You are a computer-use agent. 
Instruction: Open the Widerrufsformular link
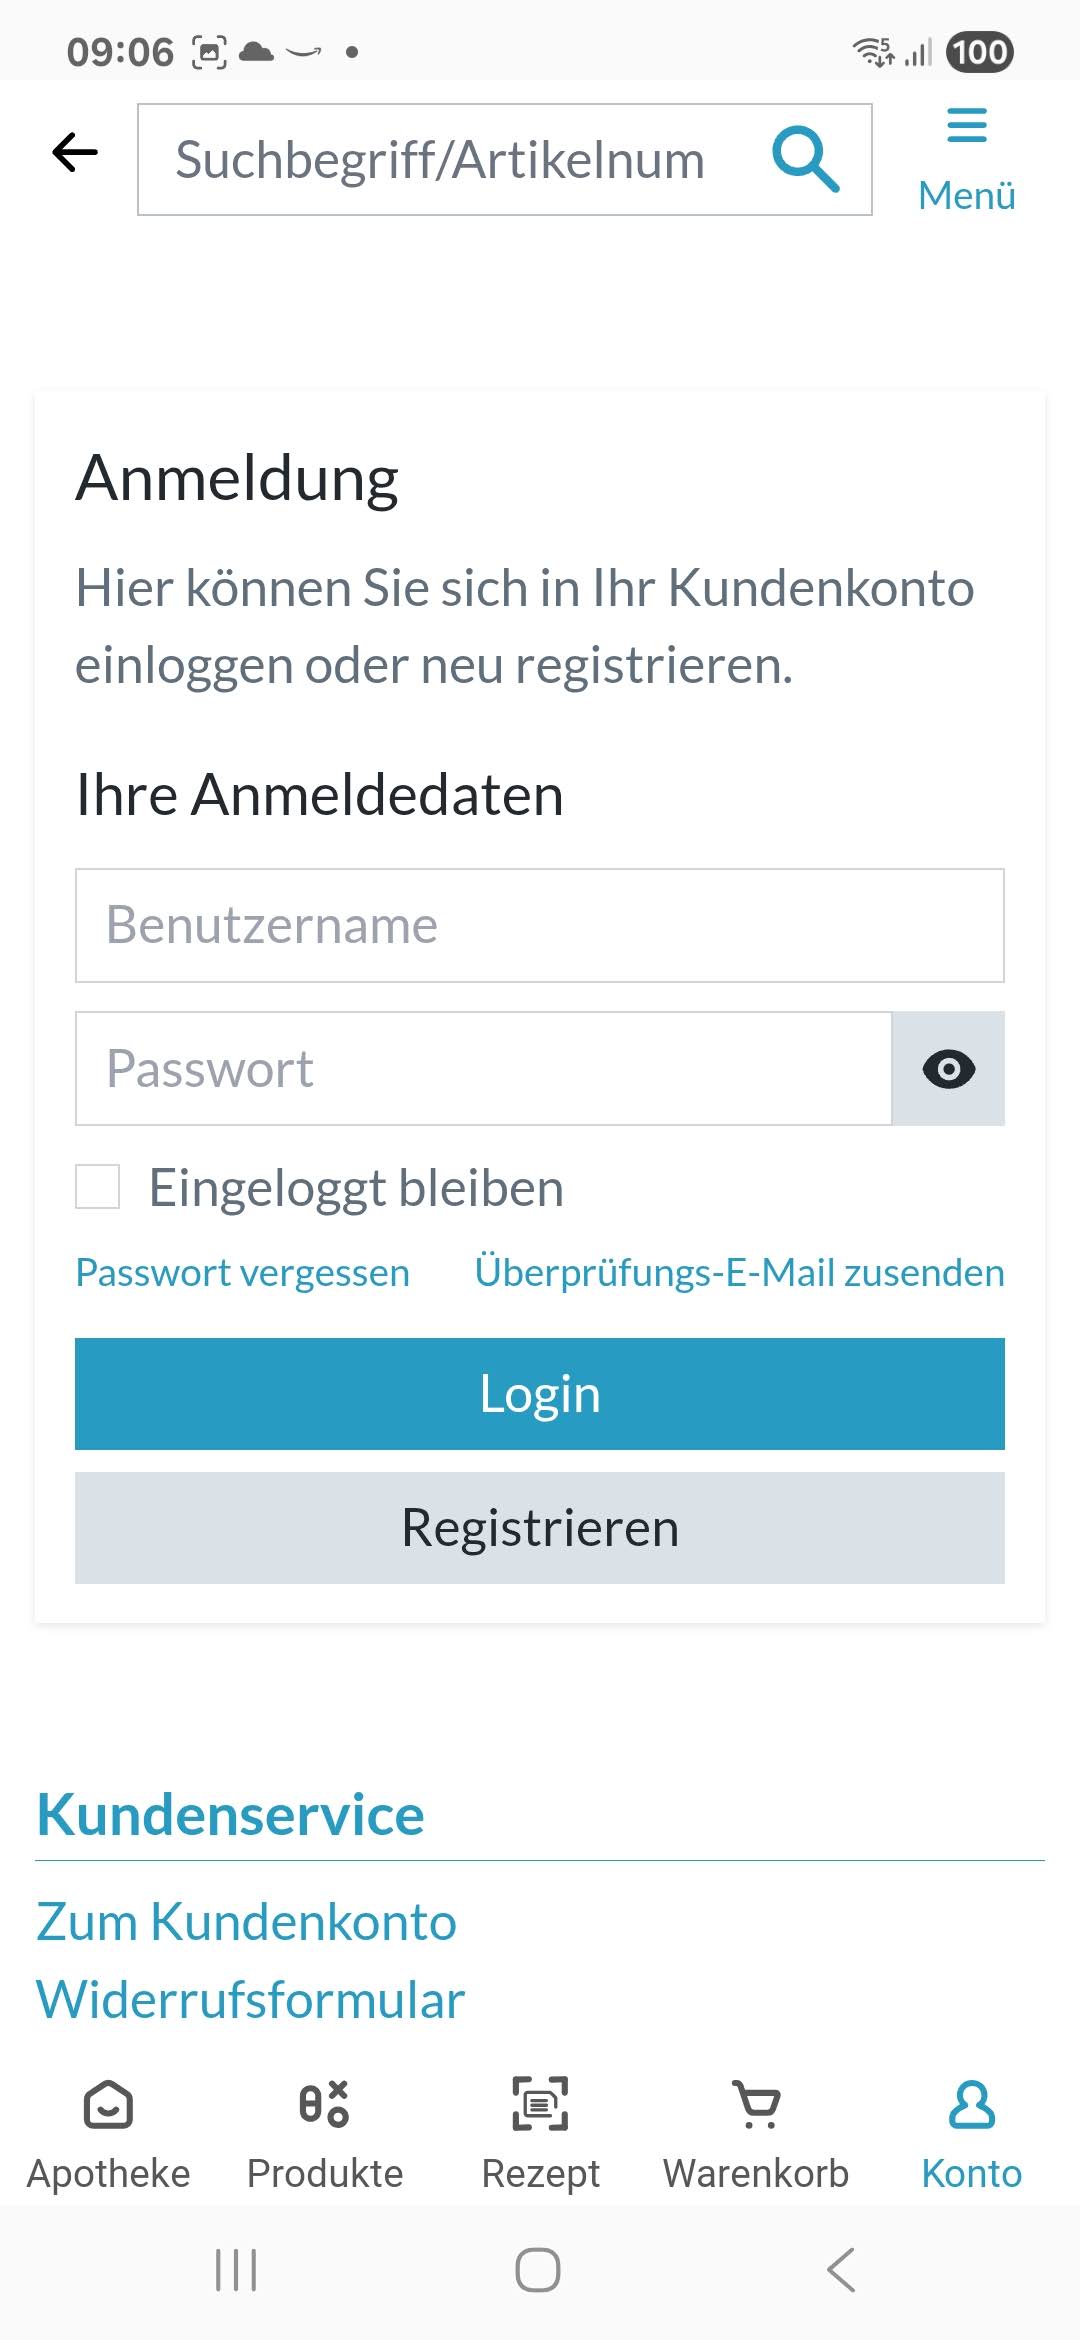pos(250,2000)
